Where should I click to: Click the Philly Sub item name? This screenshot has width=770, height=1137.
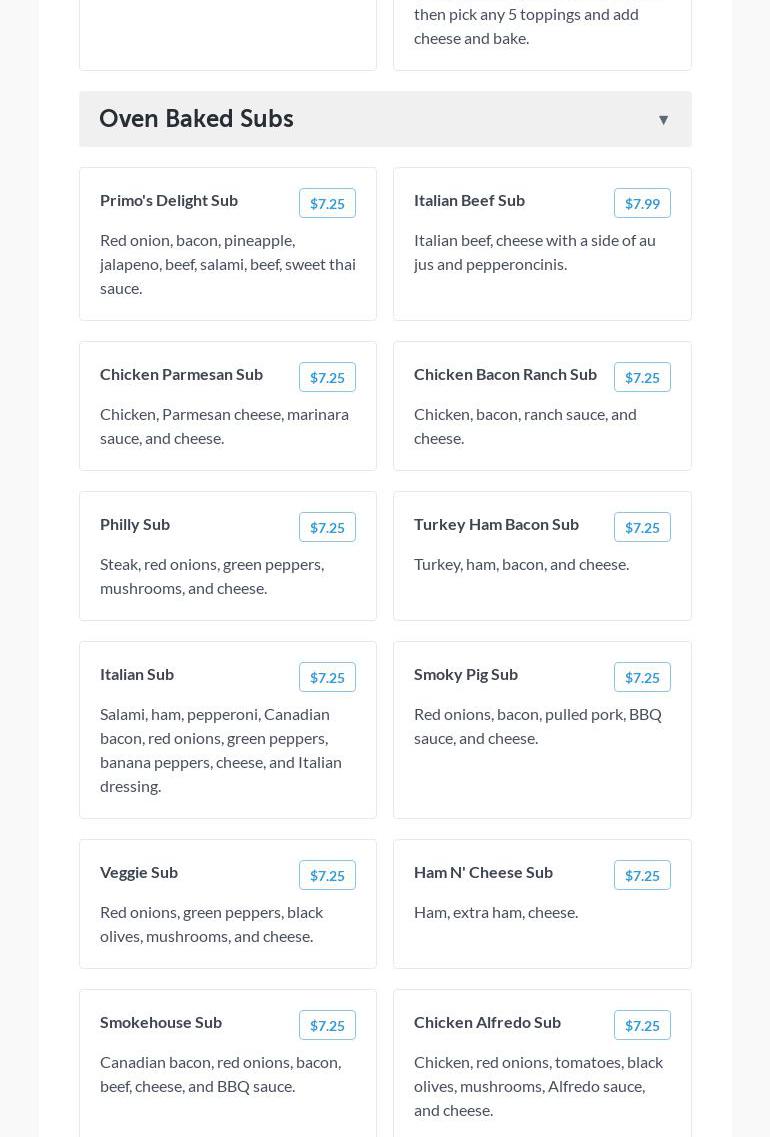coord(135,524)
